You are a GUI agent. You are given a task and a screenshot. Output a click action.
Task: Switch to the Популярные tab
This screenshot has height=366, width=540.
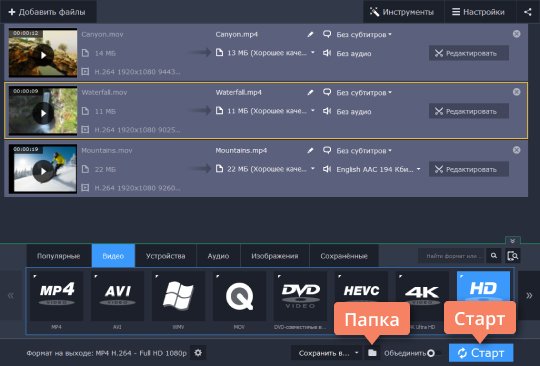point(59,256)
